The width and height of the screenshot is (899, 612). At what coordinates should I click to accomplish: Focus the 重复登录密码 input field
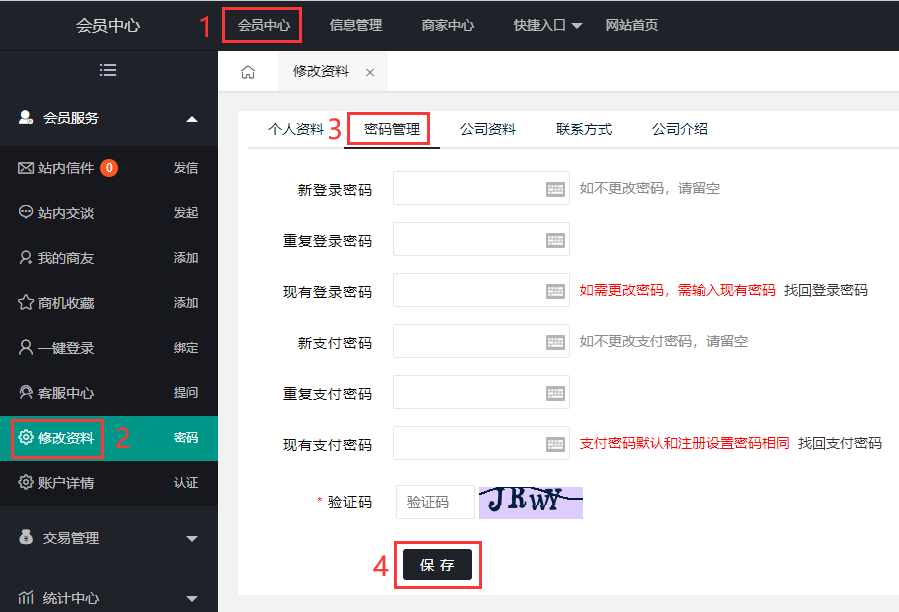pos(481,239)
